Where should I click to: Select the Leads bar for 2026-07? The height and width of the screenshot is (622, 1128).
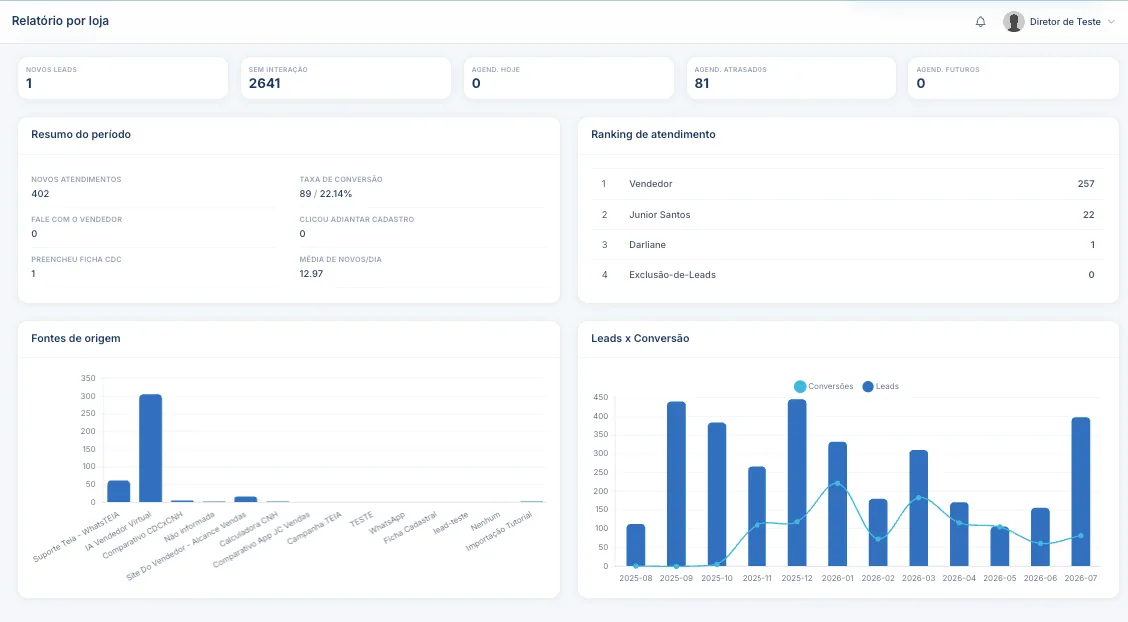[1081, 492]
